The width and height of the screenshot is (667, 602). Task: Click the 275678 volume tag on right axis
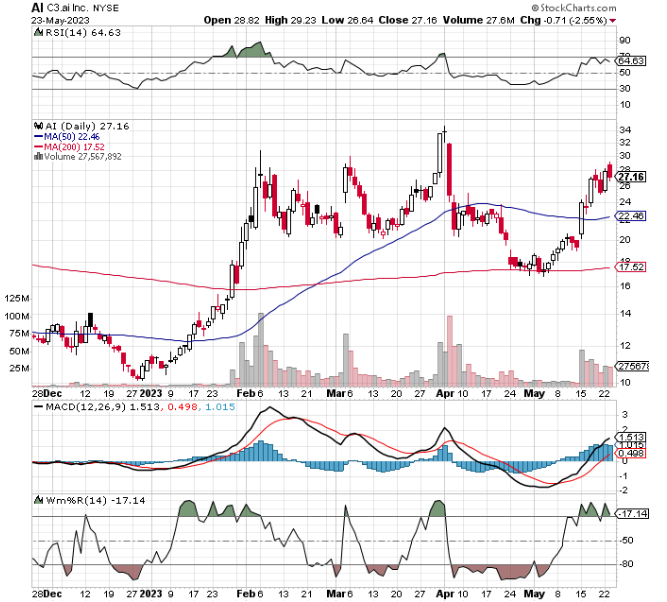pyautogui.click(x=633, y=366)
